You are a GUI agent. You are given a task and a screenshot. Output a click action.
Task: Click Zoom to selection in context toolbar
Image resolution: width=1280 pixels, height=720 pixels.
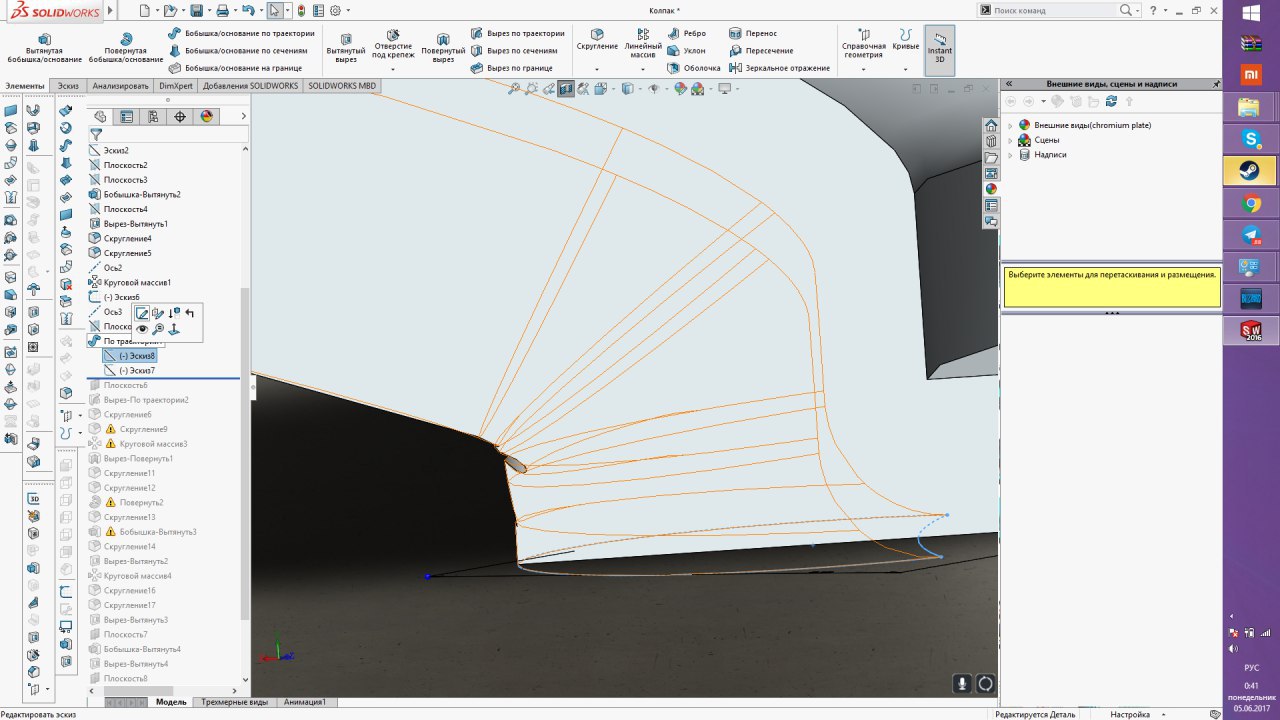tap(158, 329)
